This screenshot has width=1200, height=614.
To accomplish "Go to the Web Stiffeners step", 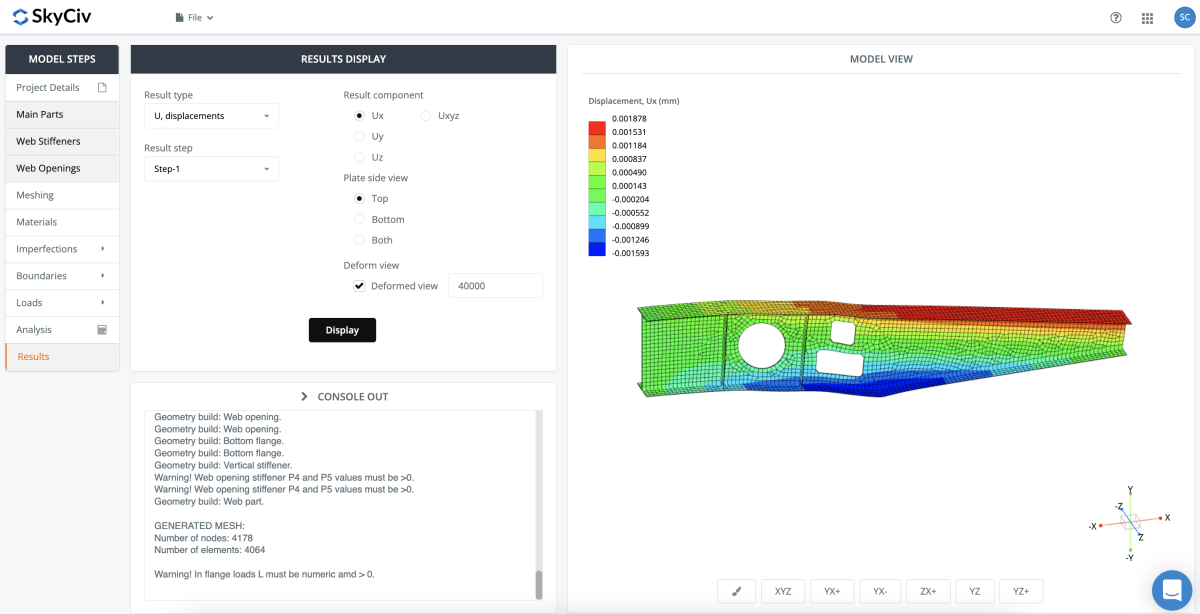I will (62, 142).
